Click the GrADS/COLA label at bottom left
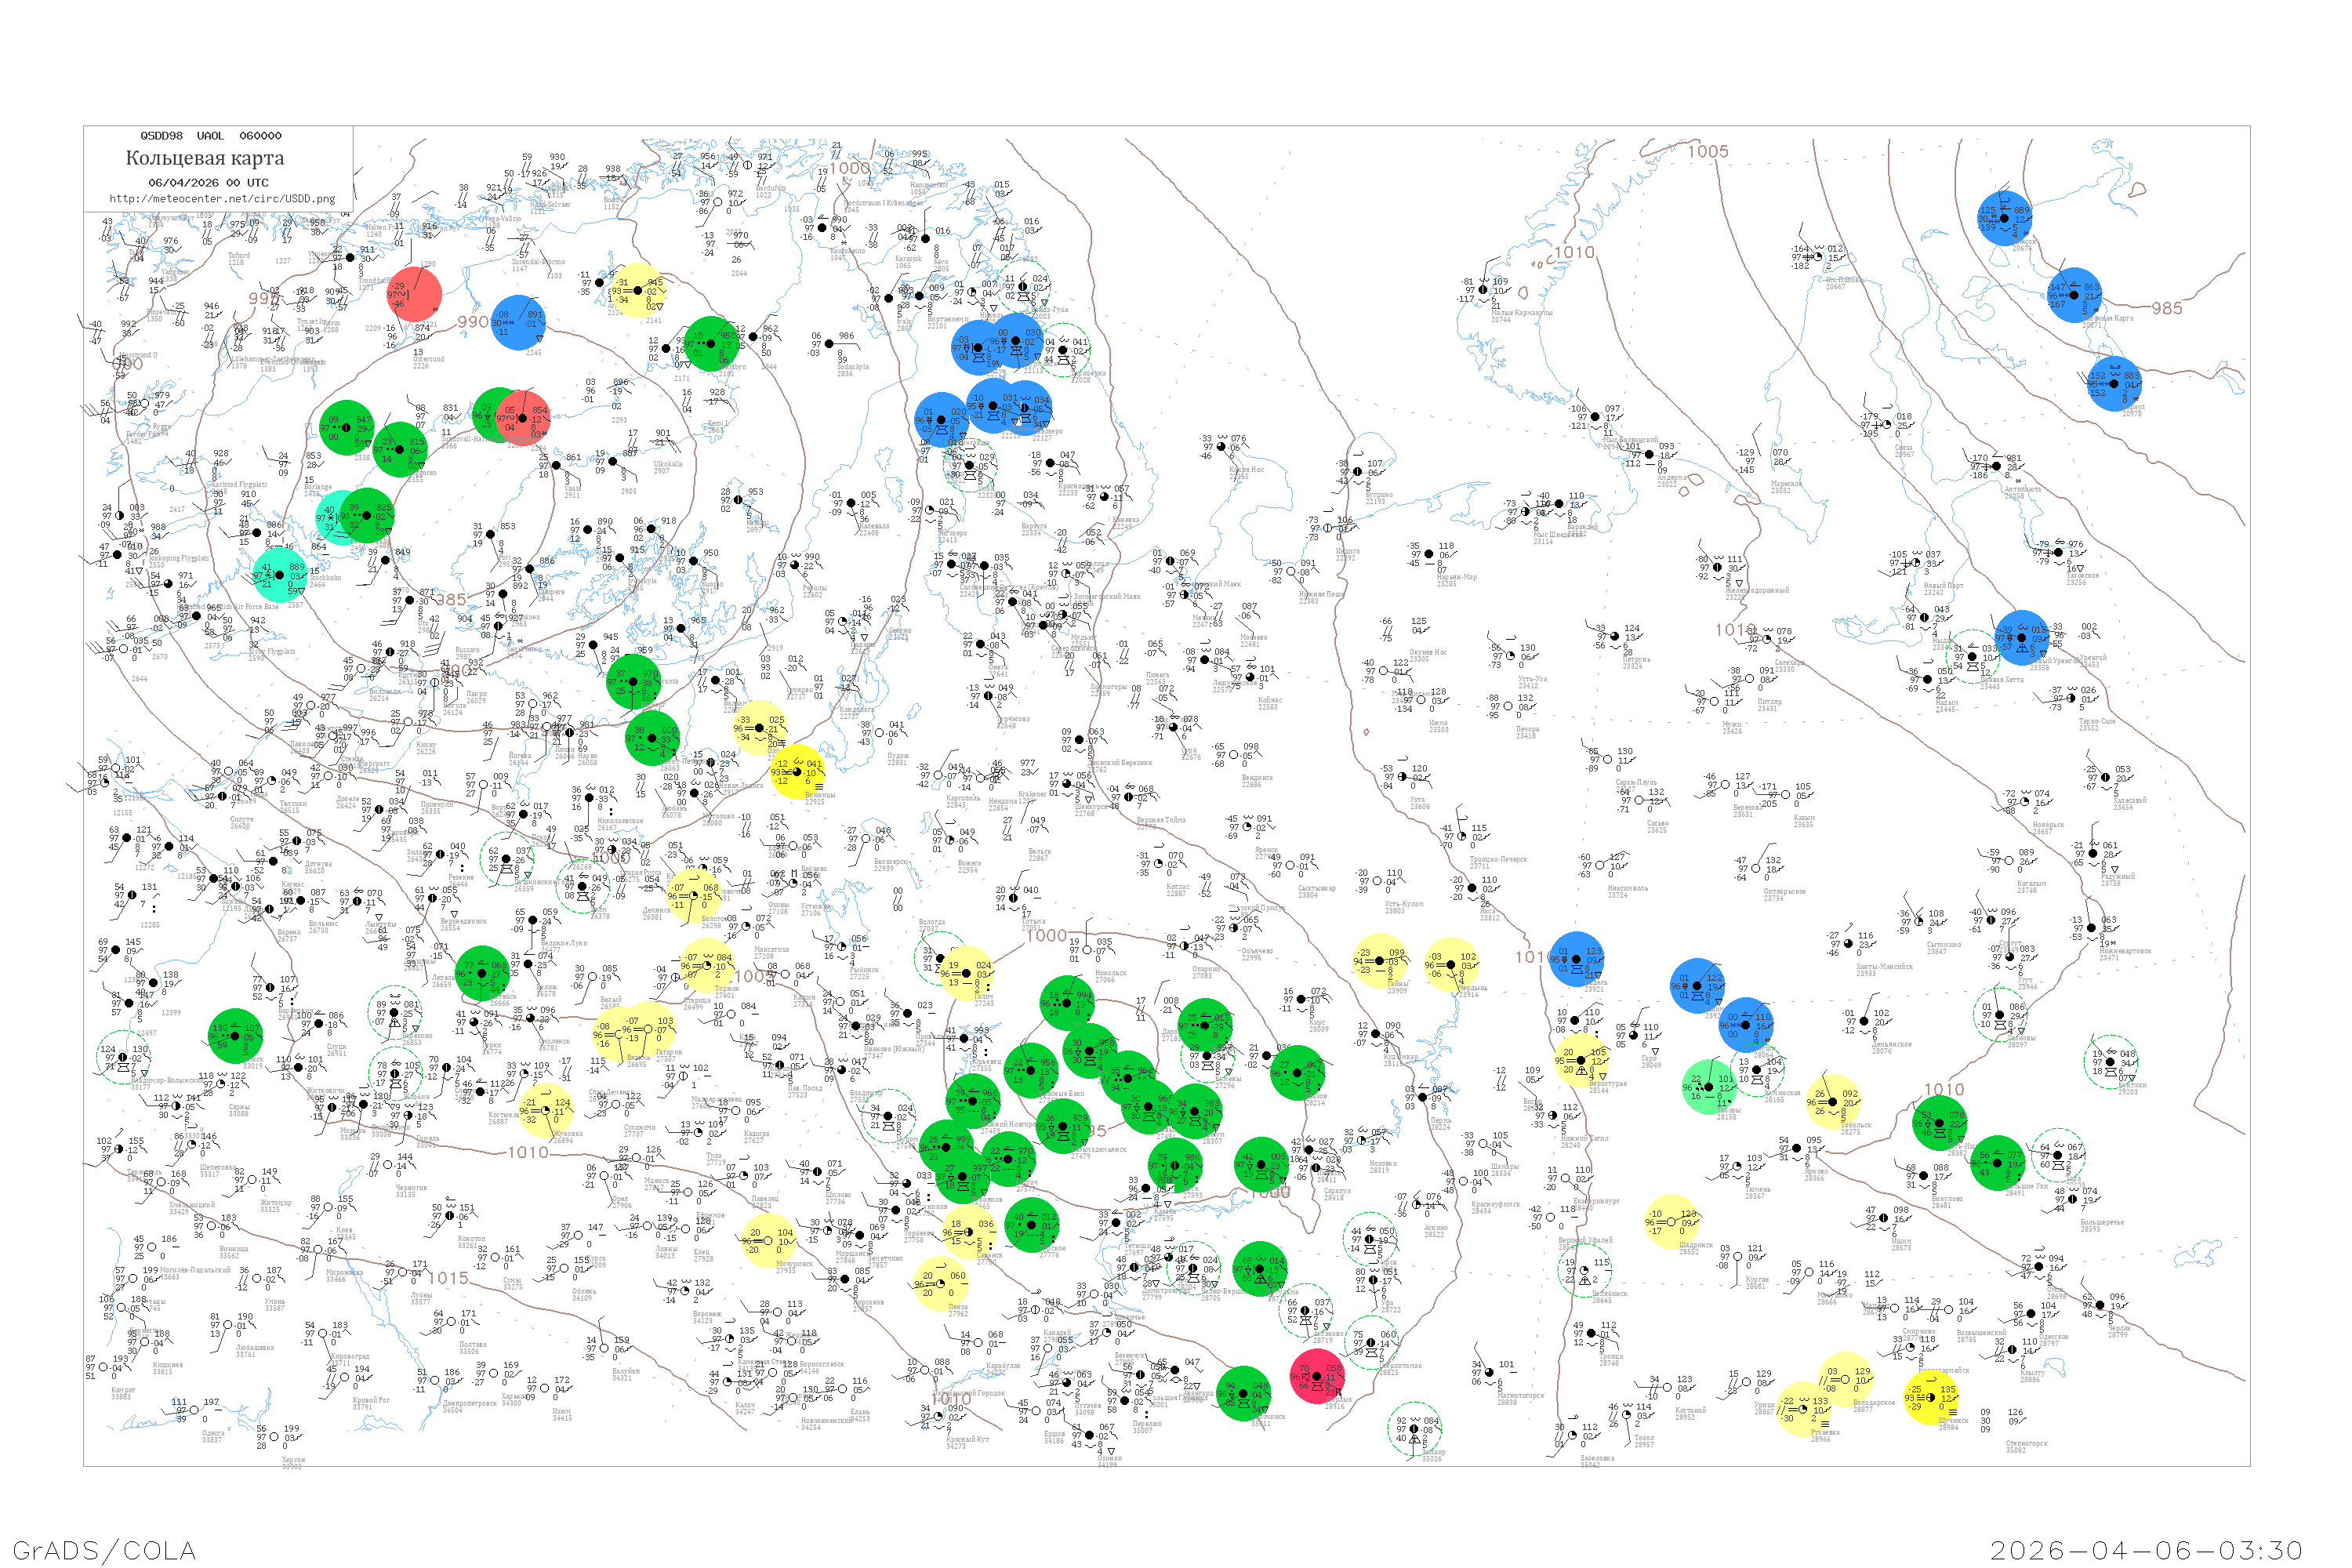The width and height of the screenshot is (2352, 1568). pos(104,1550)
